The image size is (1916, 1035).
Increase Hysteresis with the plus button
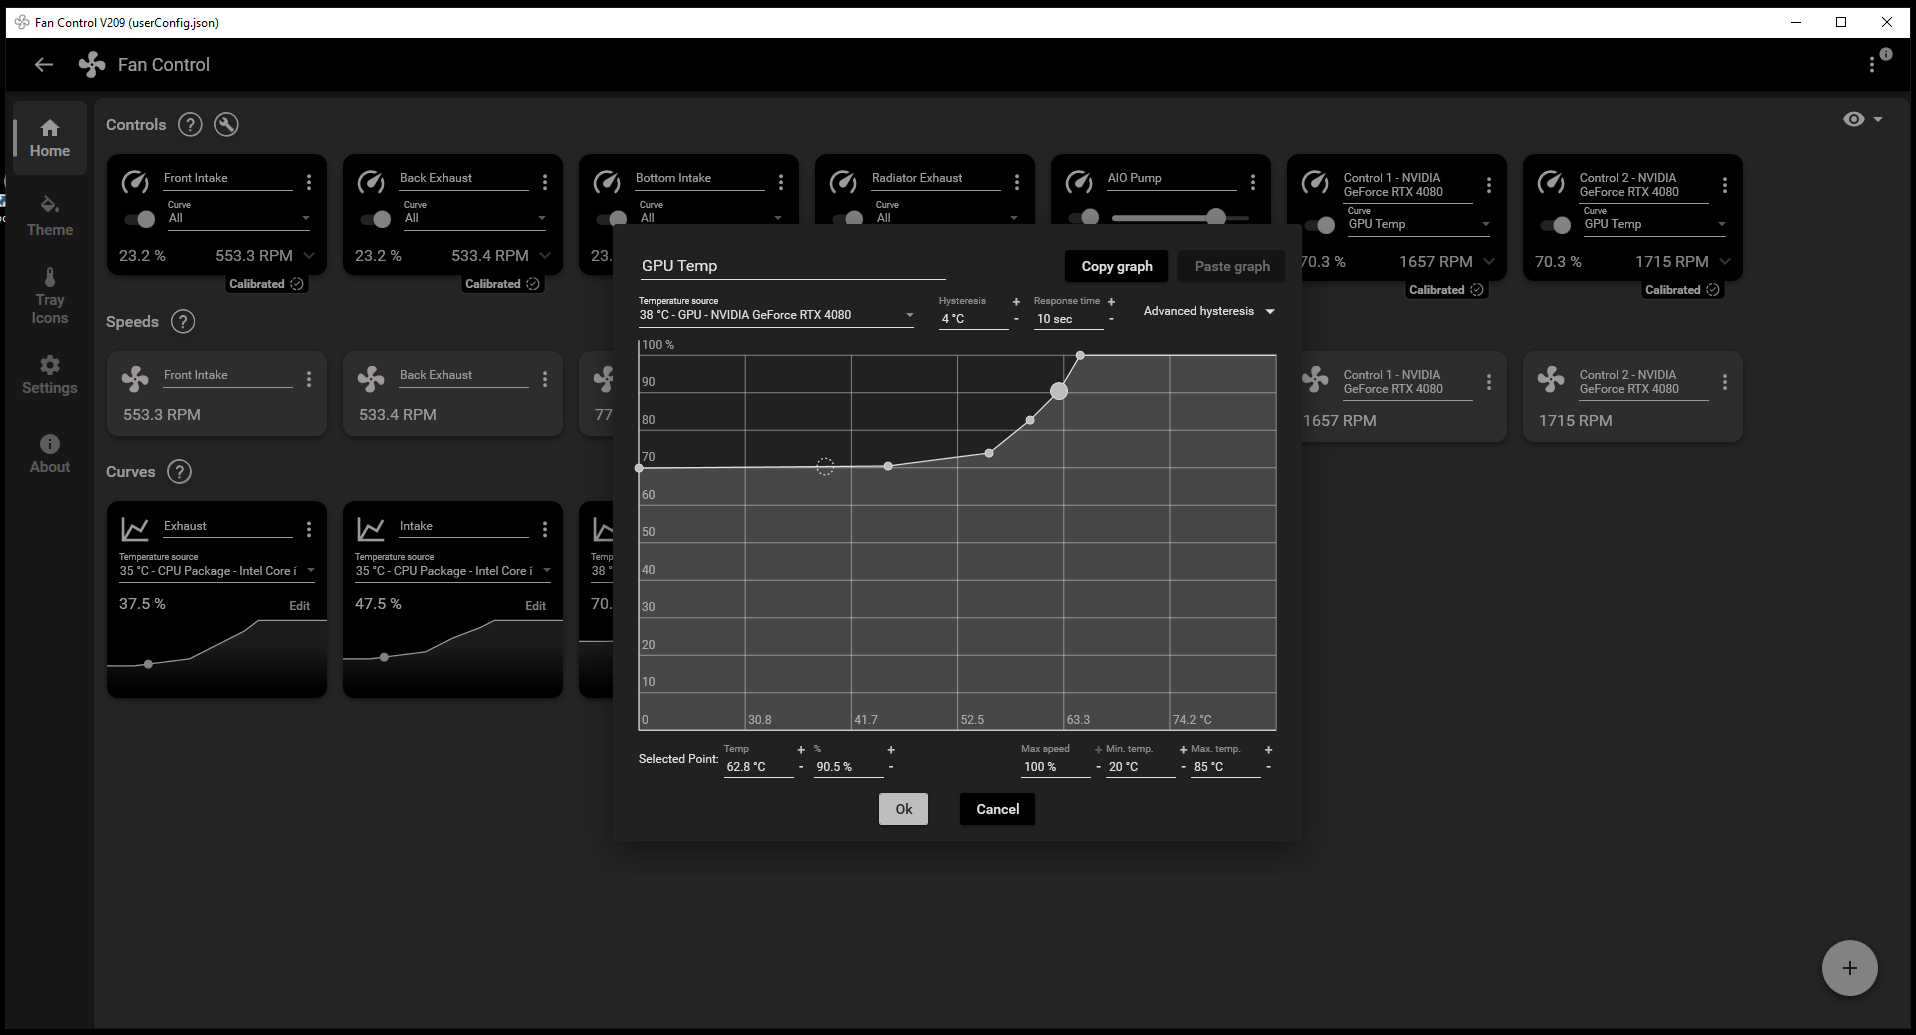(x=1016, y=301)
